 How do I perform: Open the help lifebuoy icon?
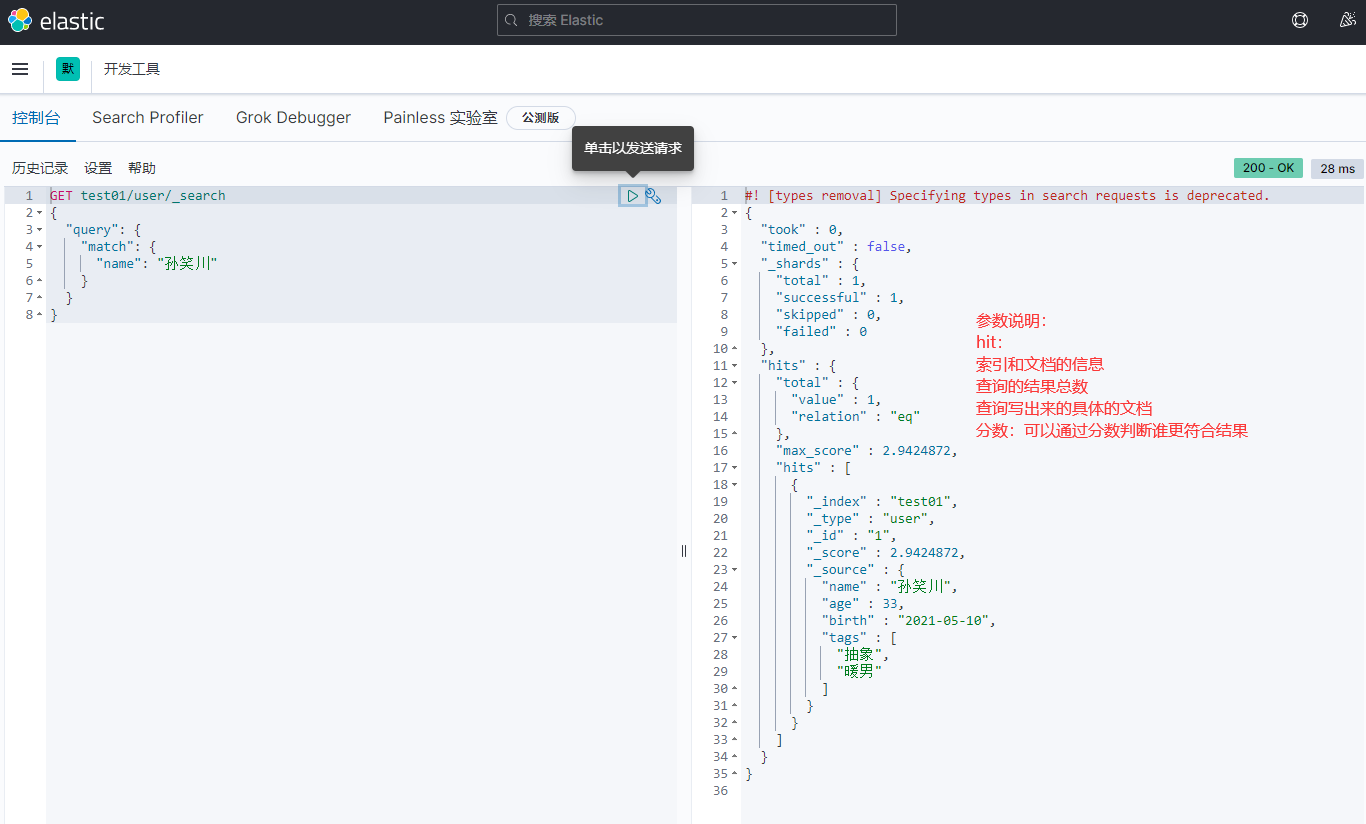click(1300, 20)
